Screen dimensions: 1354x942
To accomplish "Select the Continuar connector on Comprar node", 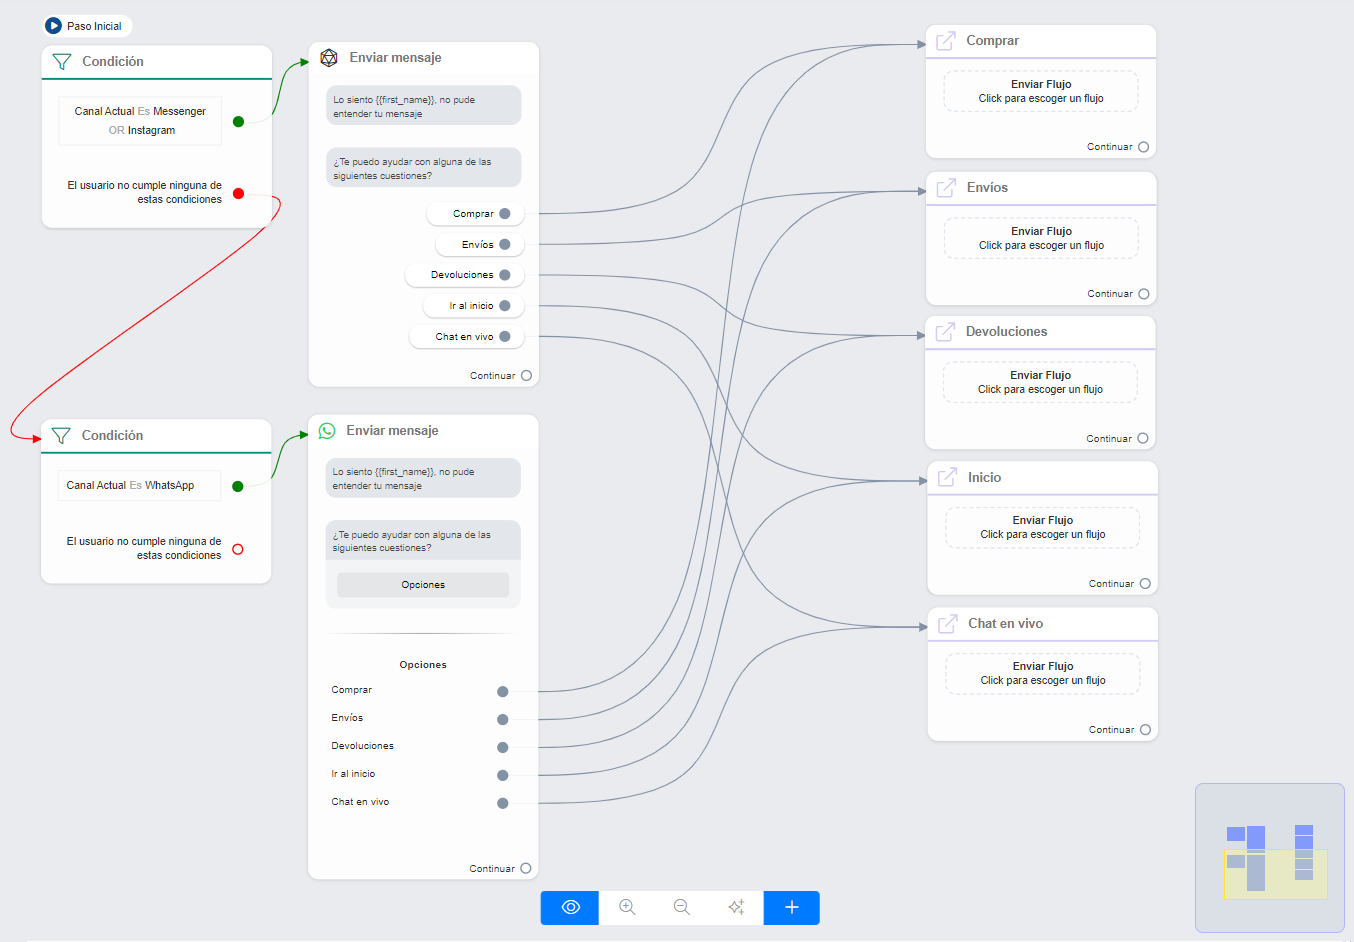I will click(x=1143, y=147).
